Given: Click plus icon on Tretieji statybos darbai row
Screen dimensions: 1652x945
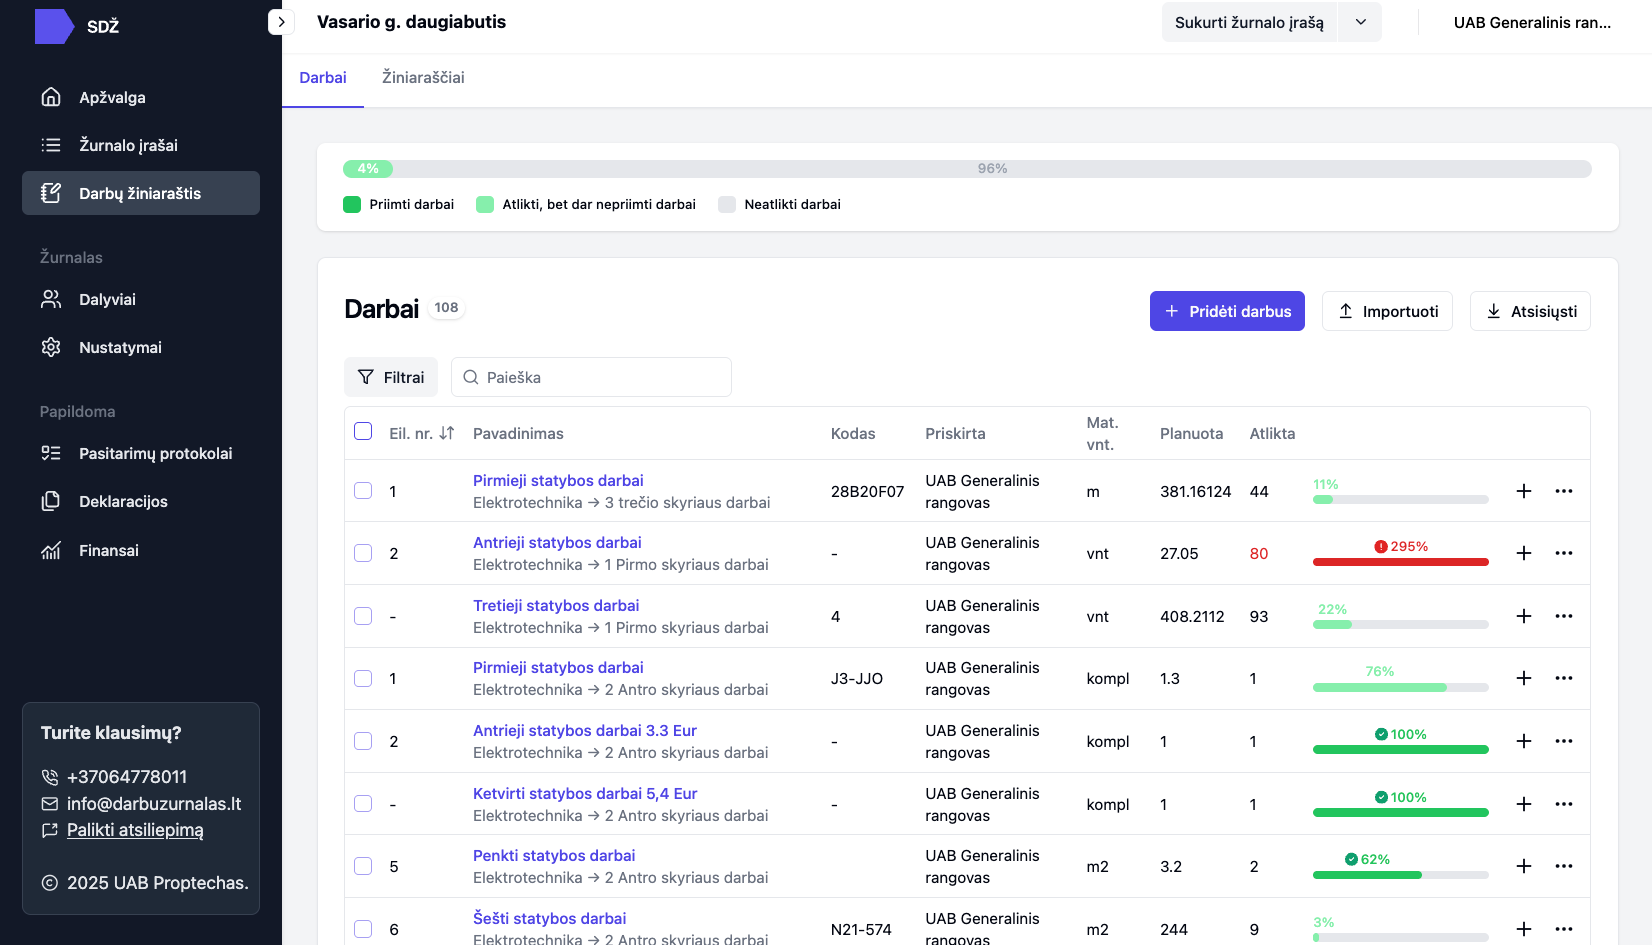Looking at the screenshot, I should click(x=1523, y=616).
